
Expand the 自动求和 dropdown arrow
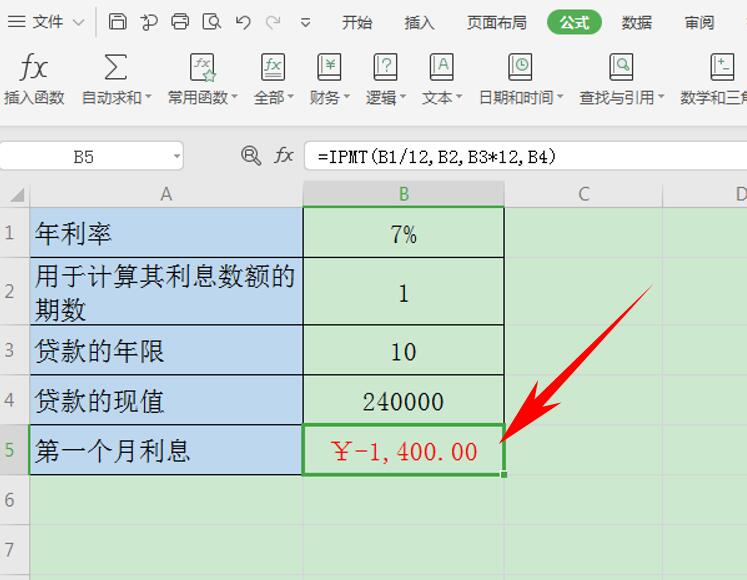(148, 97)
